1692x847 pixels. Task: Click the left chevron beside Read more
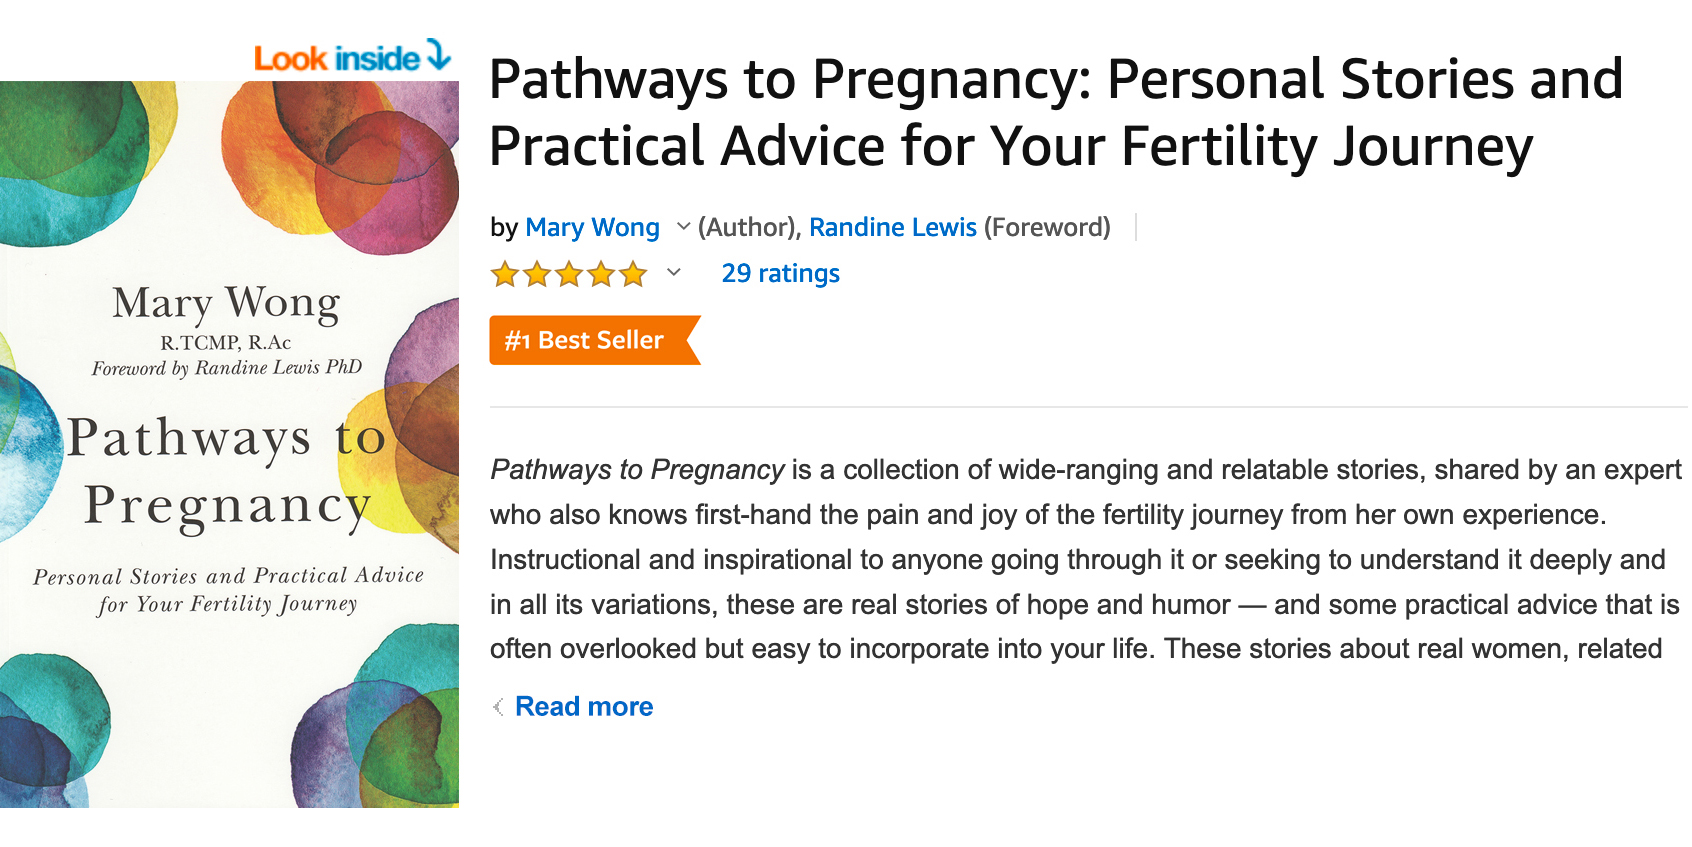click(x=497, y=707)
